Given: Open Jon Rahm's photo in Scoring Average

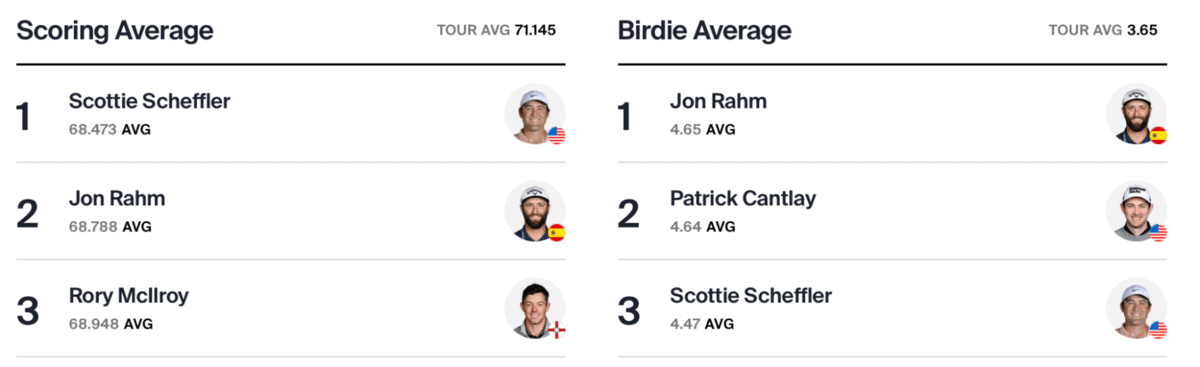Looking at the screenshot, I should [x=534, y=211].
